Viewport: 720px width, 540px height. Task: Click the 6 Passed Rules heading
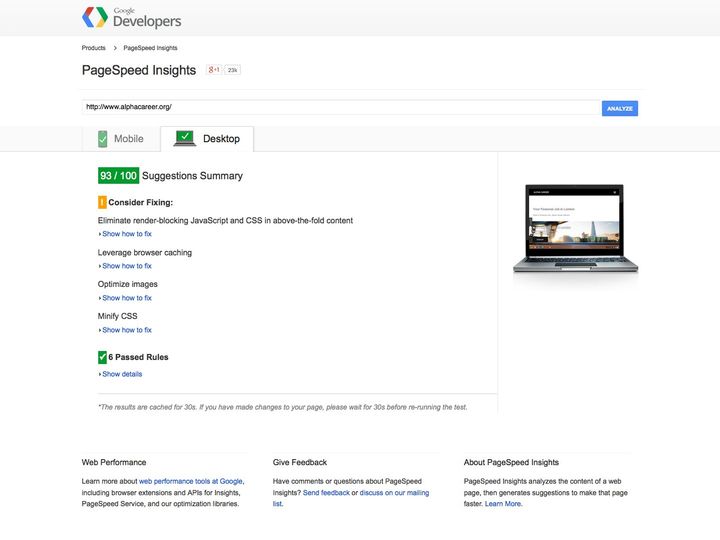coord(138,357)
